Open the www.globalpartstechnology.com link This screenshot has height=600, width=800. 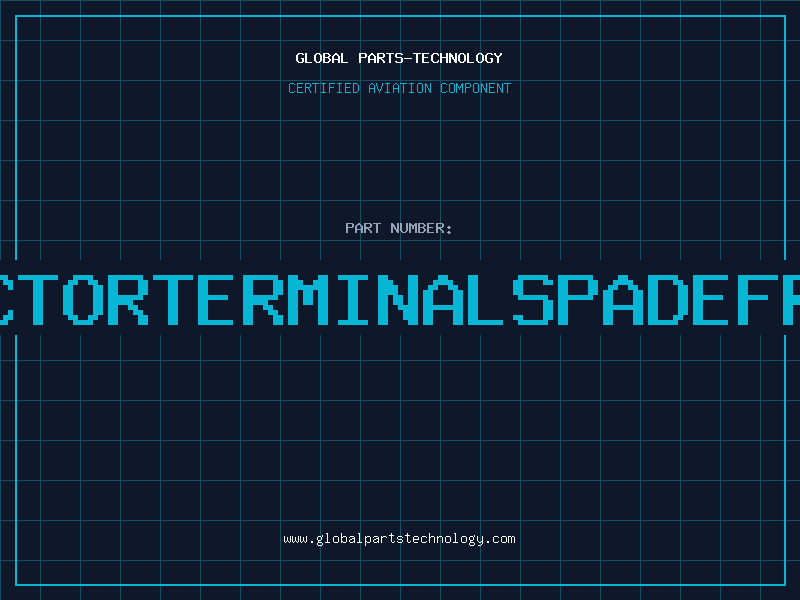coord(399,539)
